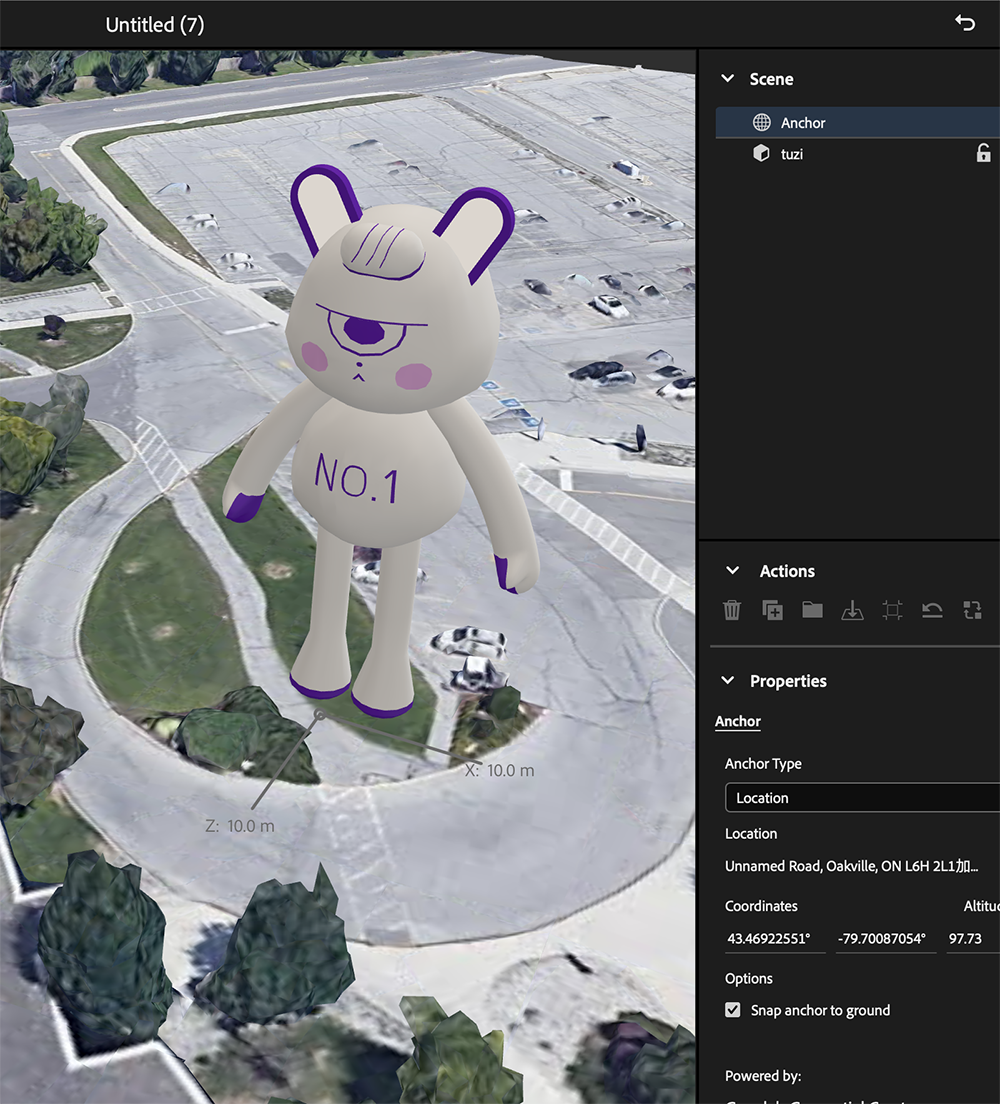This screenshot has width=1000, height=1104.
Task: Click the group folder icon in Actions
Action: [x=811, y=610]
